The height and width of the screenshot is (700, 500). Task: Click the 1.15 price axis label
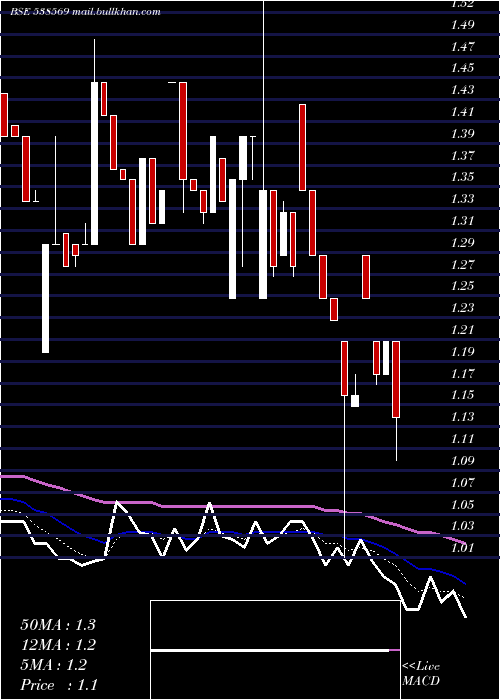(x=462, y=395)
